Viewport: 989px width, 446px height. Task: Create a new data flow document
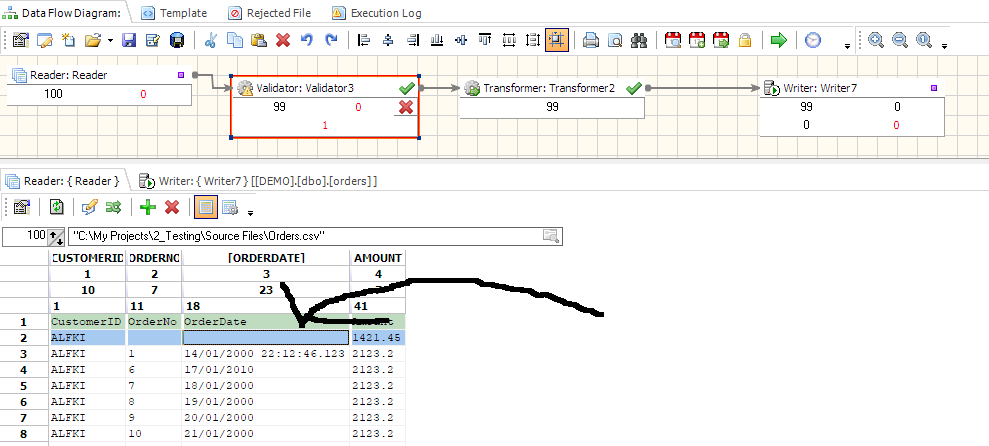click(x=68, y=40)
